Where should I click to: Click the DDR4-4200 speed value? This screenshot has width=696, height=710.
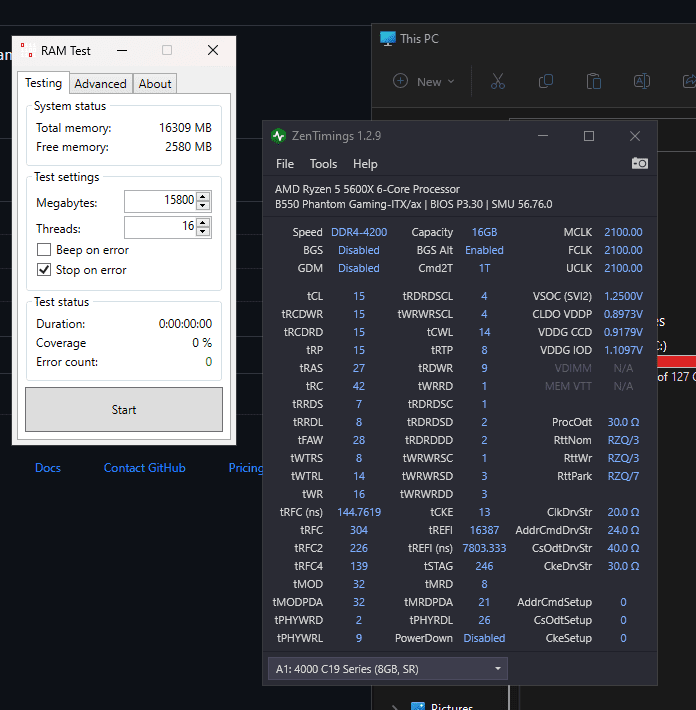(x=359, y=232)
